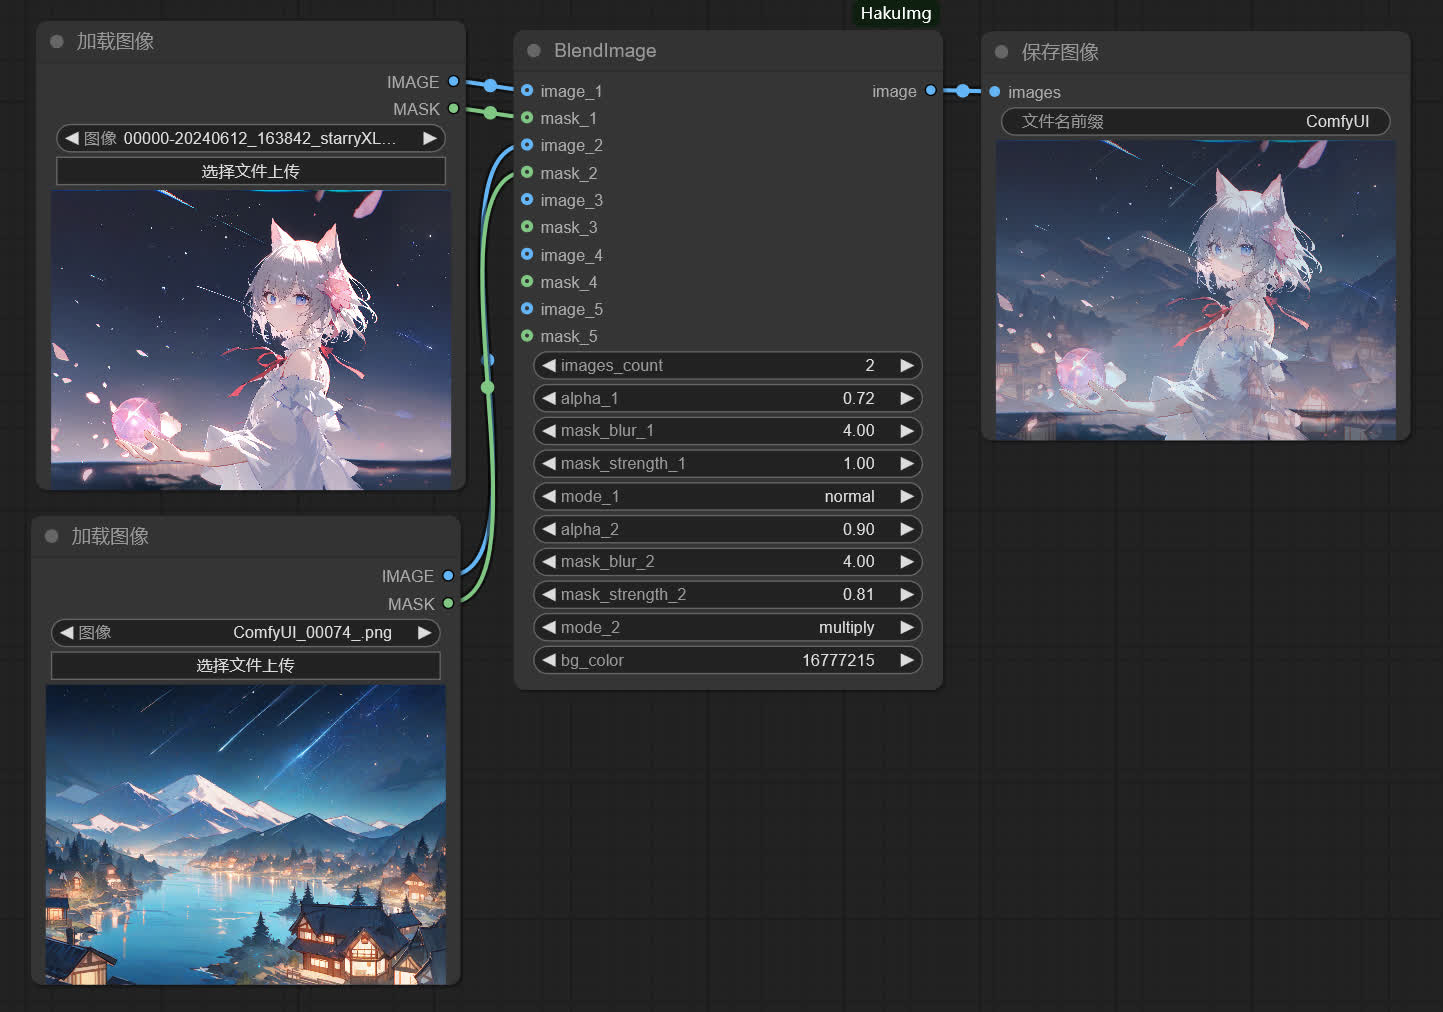Click the IMAGE output socket of the top load node
The image size is (1443, 1012).
[x=454, y=81]
